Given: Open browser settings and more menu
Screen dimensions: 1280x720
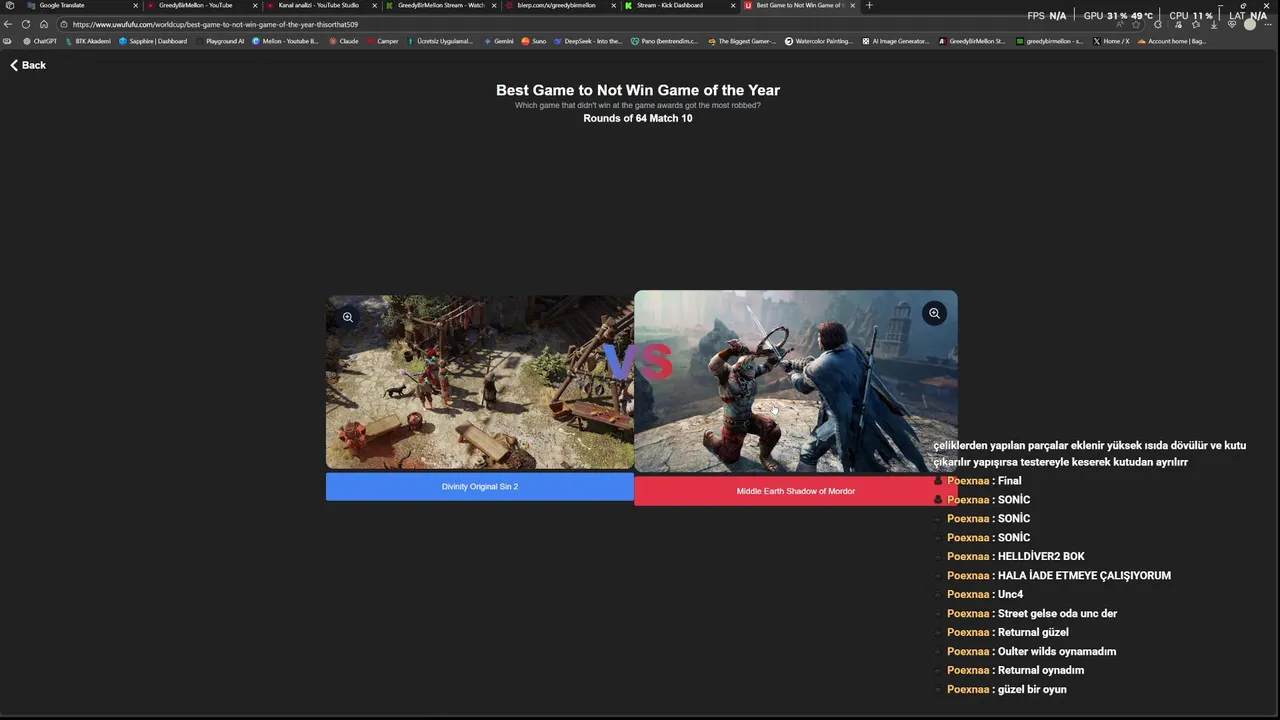Looking at the screenshot, I should coord(1268,24).
